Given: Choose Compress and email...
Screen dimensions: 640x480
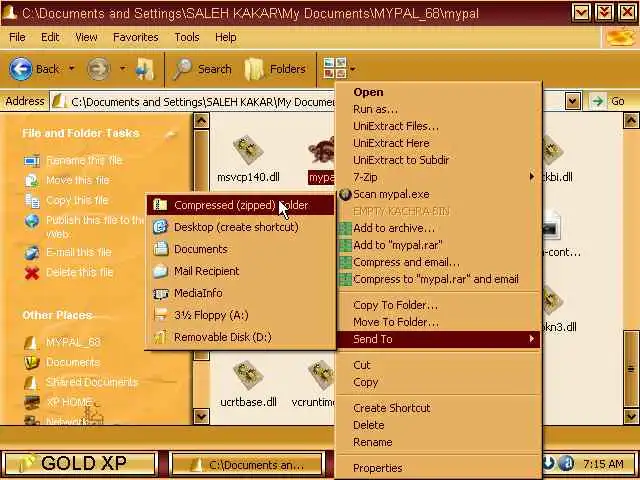Looking at the screenshot, I should tap(438, 262).
